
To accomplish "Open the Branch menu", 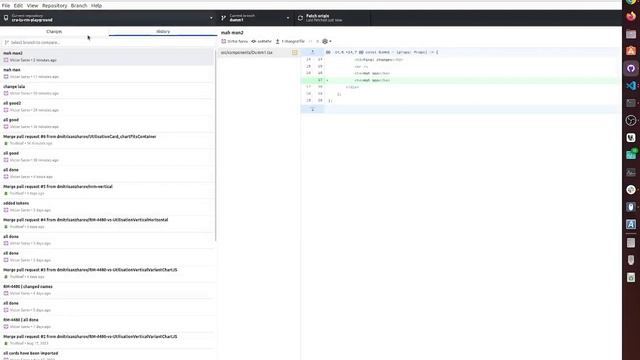I will point(79,6).
